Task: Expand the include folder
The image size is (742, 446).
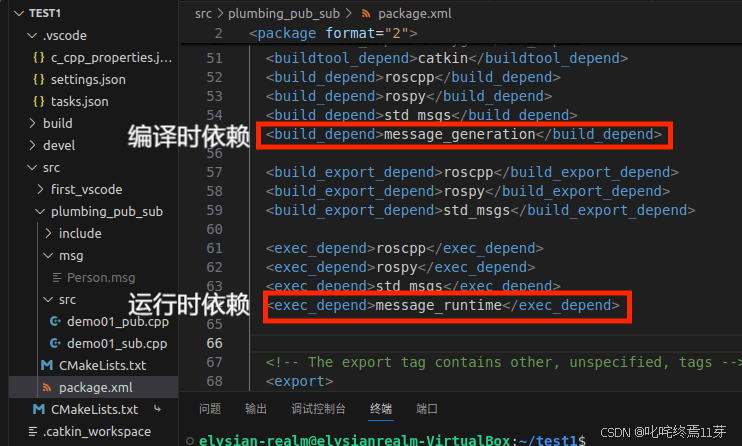Action: pos(48,233)
